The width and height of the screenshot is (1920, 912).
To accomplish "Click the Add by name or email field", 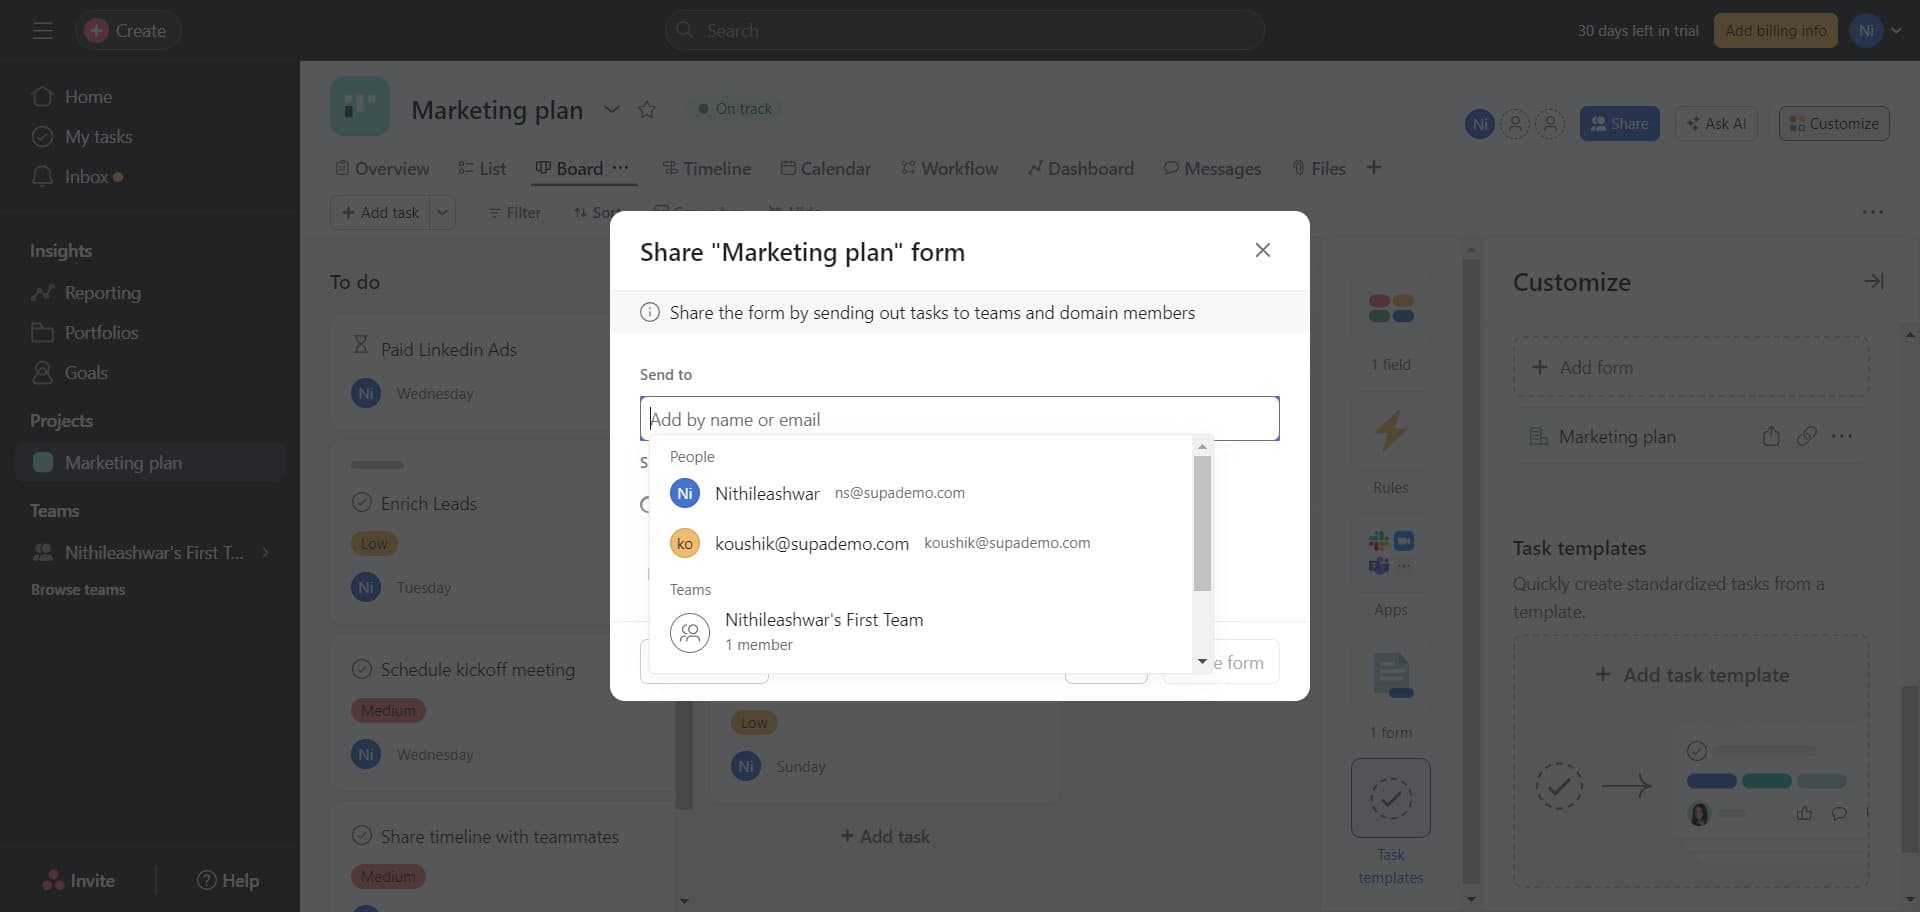I will (x=960, y=418).
